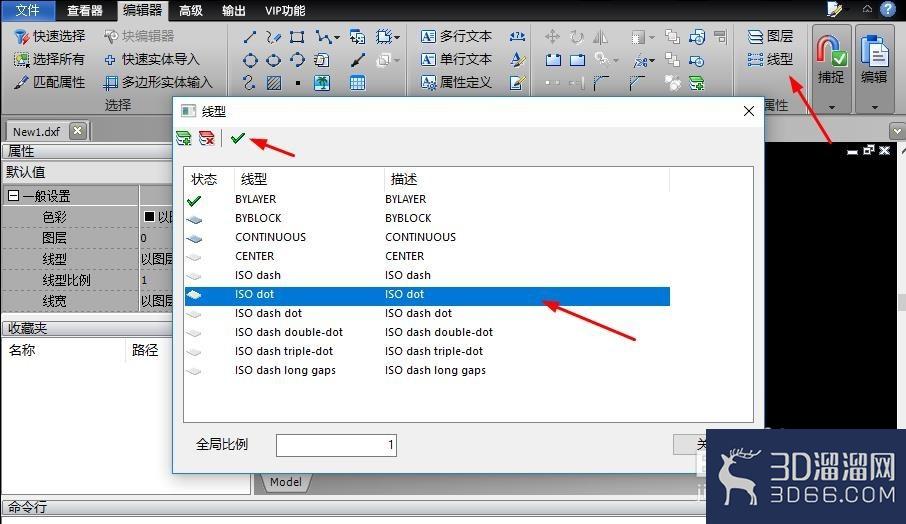Viewport: 906px width, 524px height.
Task: Select the Hatch fill tool
Action: 274,83
